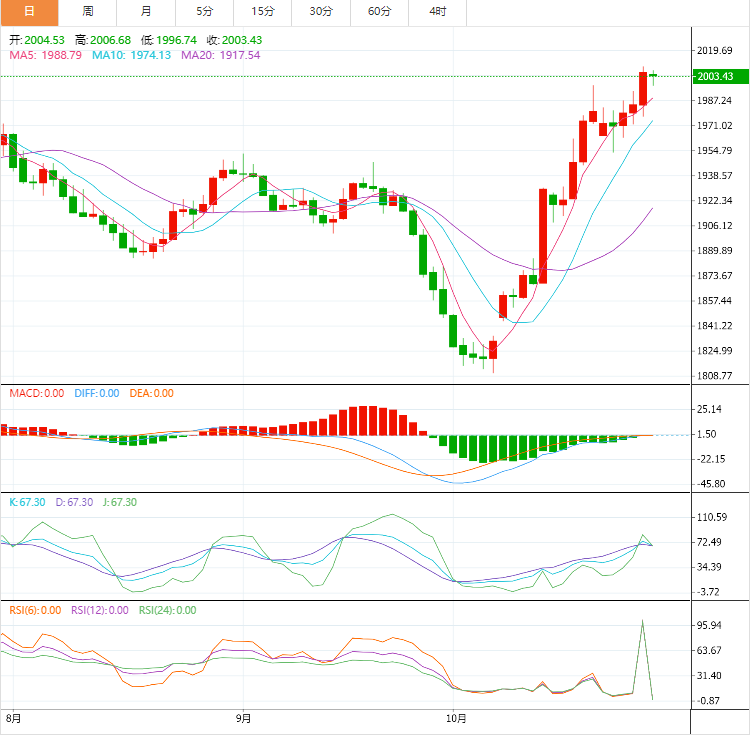Click the RSI(6) indicator label
The image size is (753, 737).
(35, 610)
